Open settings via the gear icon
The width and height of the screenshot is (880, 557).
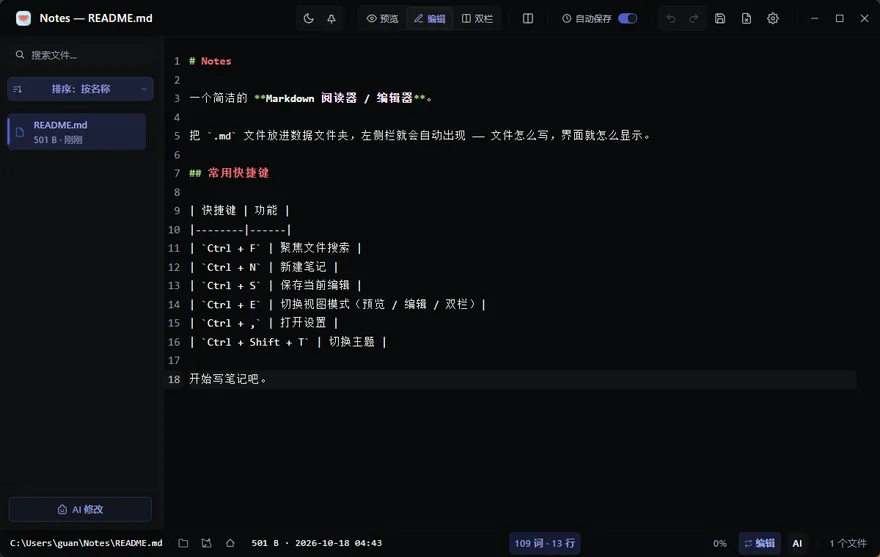point(773,19)
